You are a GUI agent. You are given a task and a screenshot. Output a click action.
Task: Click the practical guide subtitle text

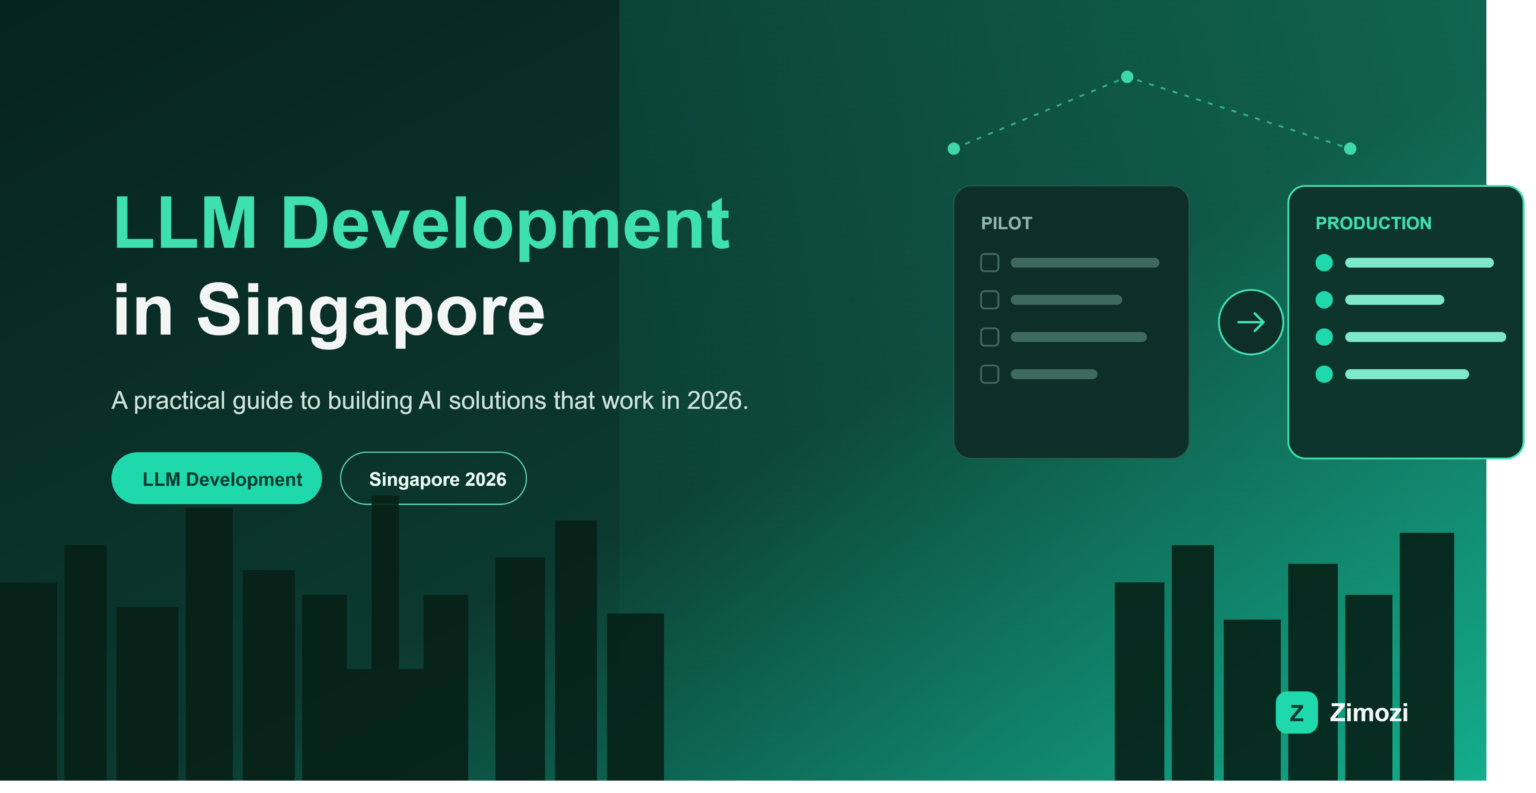430,401
